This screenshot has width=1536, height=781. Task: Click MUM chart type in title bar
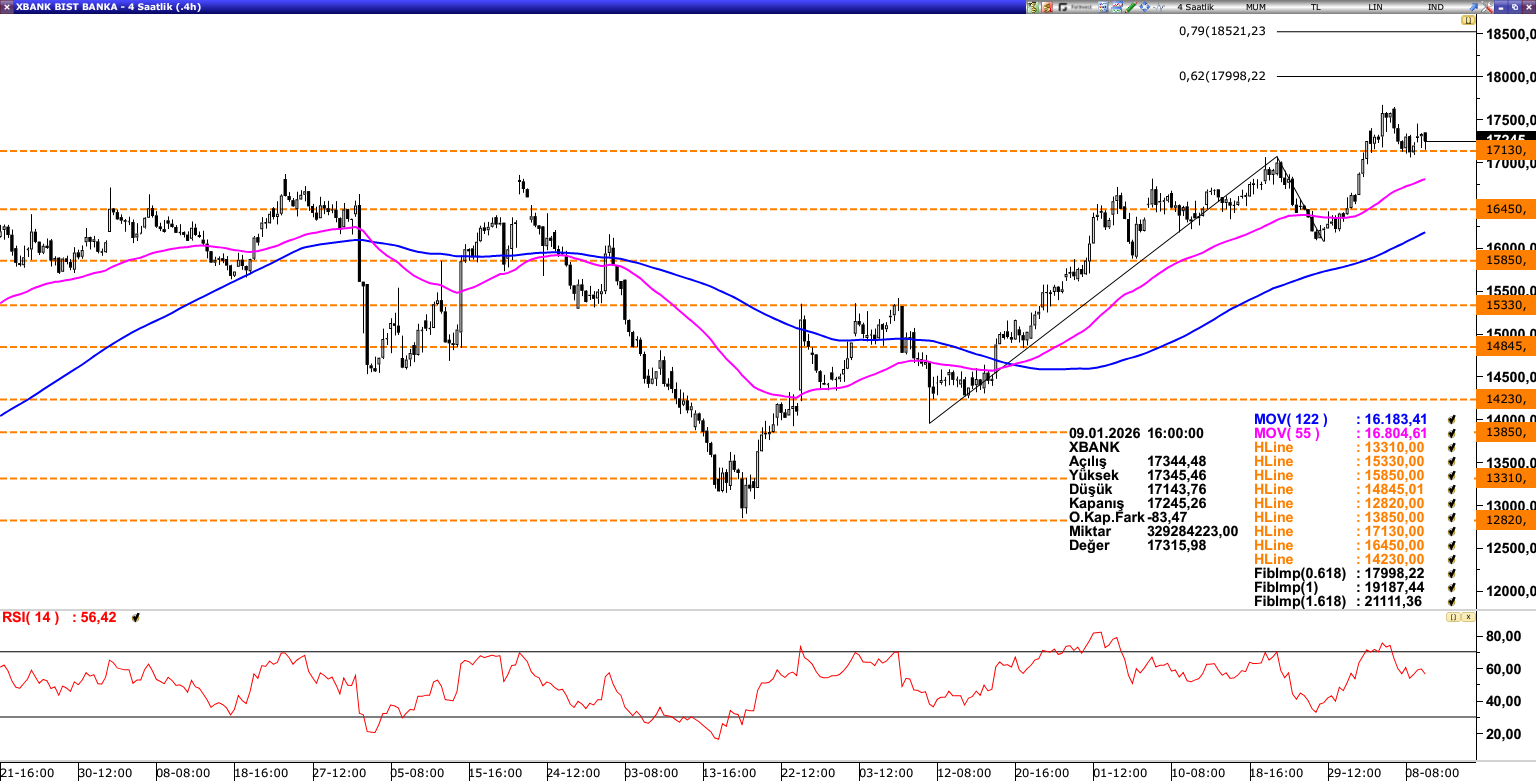(1257, 7)
